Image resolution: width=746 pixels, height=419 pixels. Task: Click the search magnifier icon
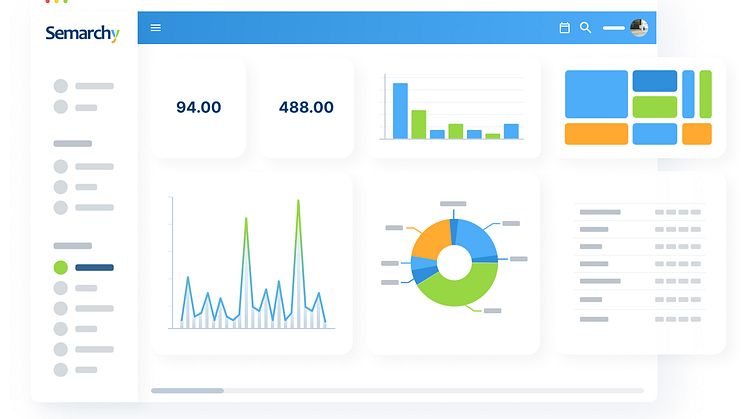click(586, 28)
